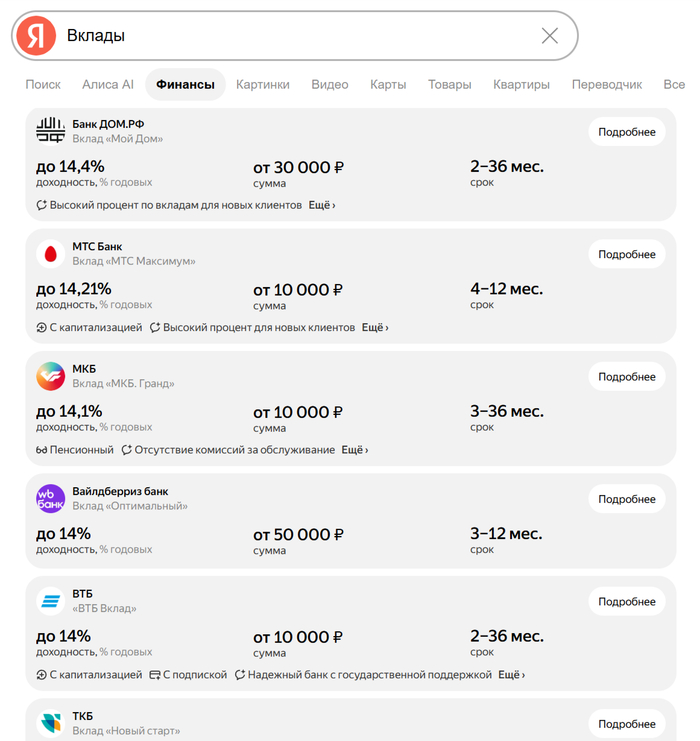Click the red МТС Банк egg logo

click(51, 254)
